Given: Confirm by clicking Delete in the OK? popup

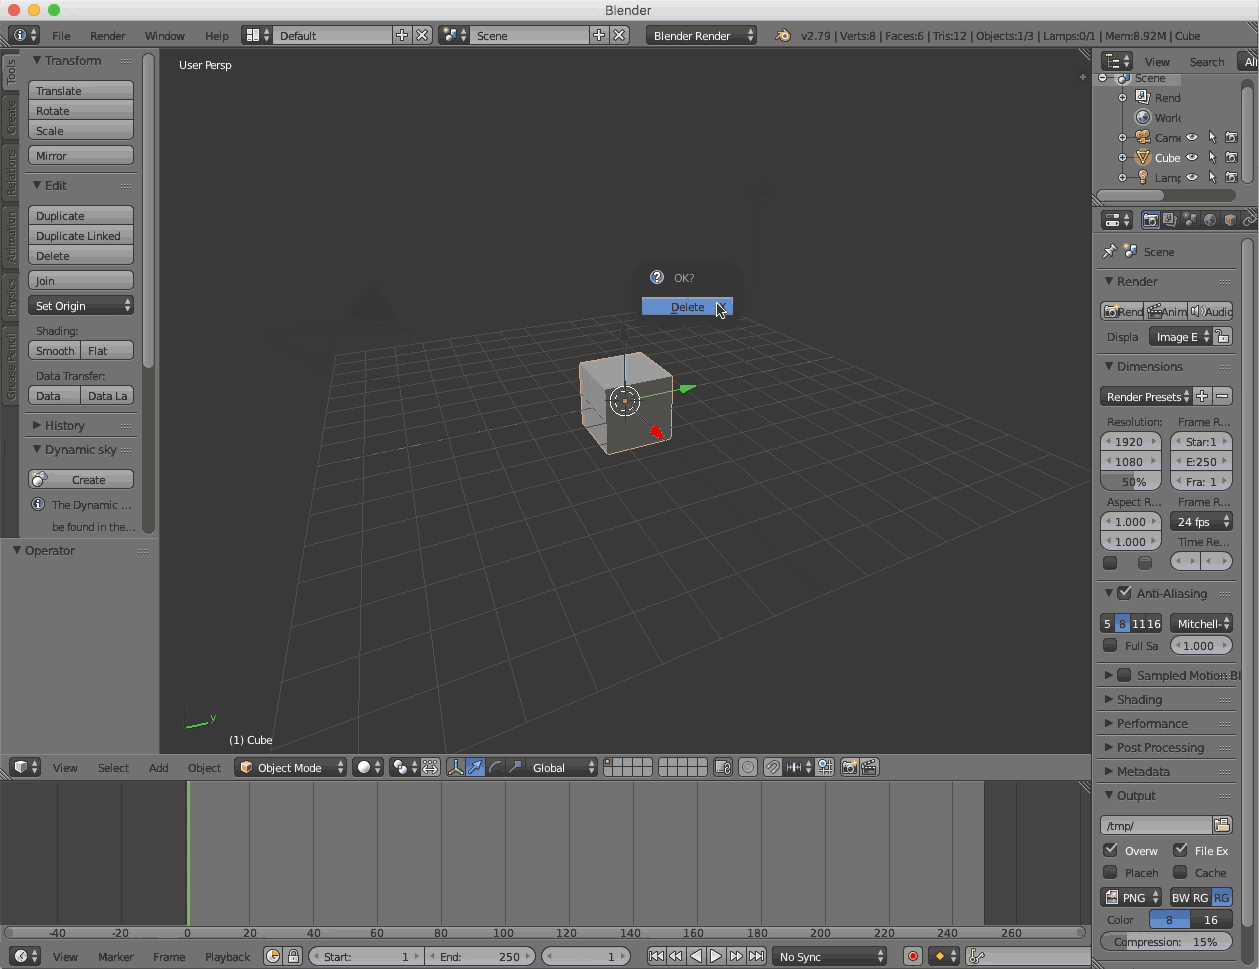Looking at the screenshot, I should (687, 307).
